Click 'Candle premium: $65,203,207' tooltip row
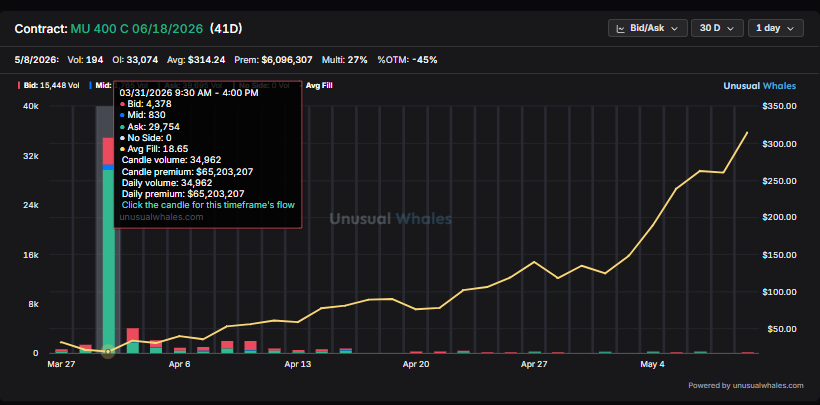 (x=188, y=171)
